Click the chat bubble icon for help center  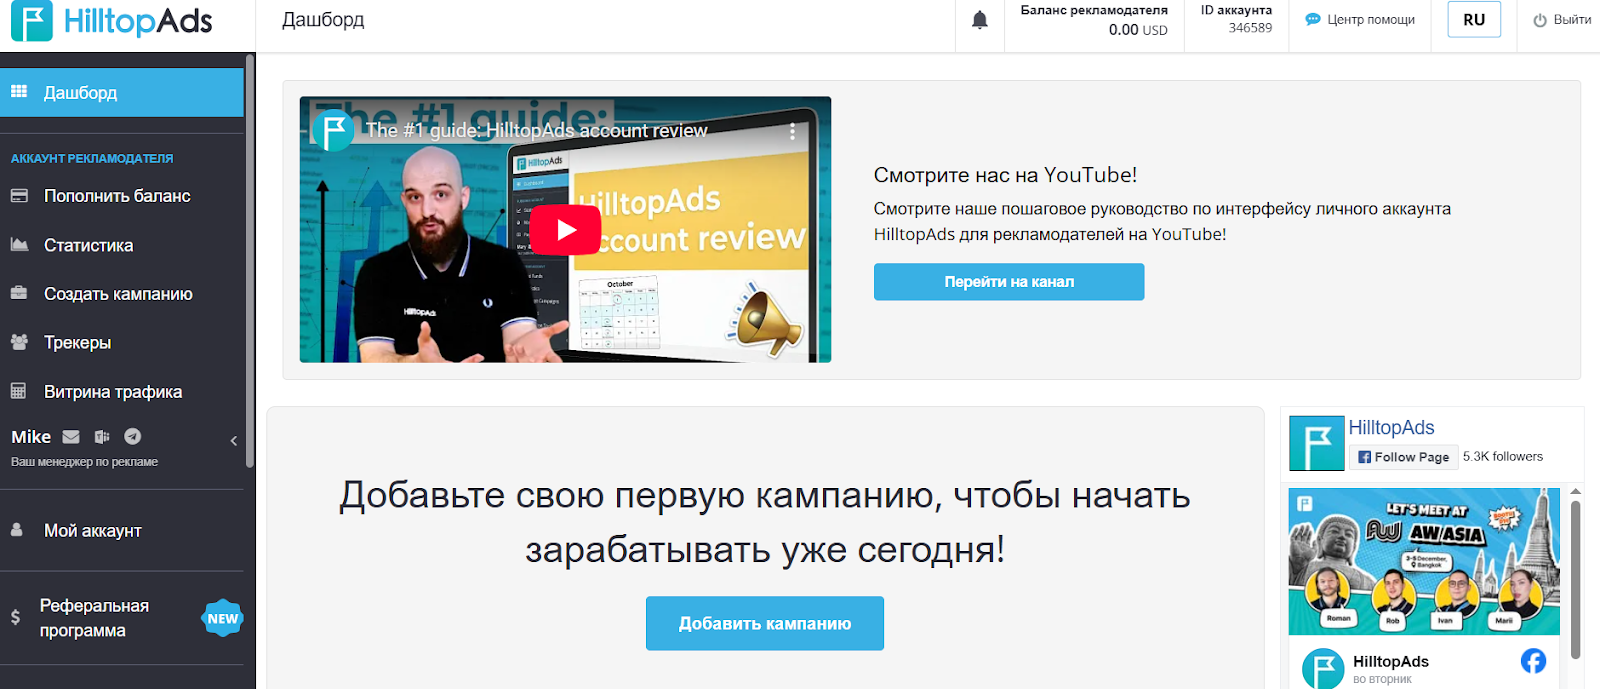1313,19
